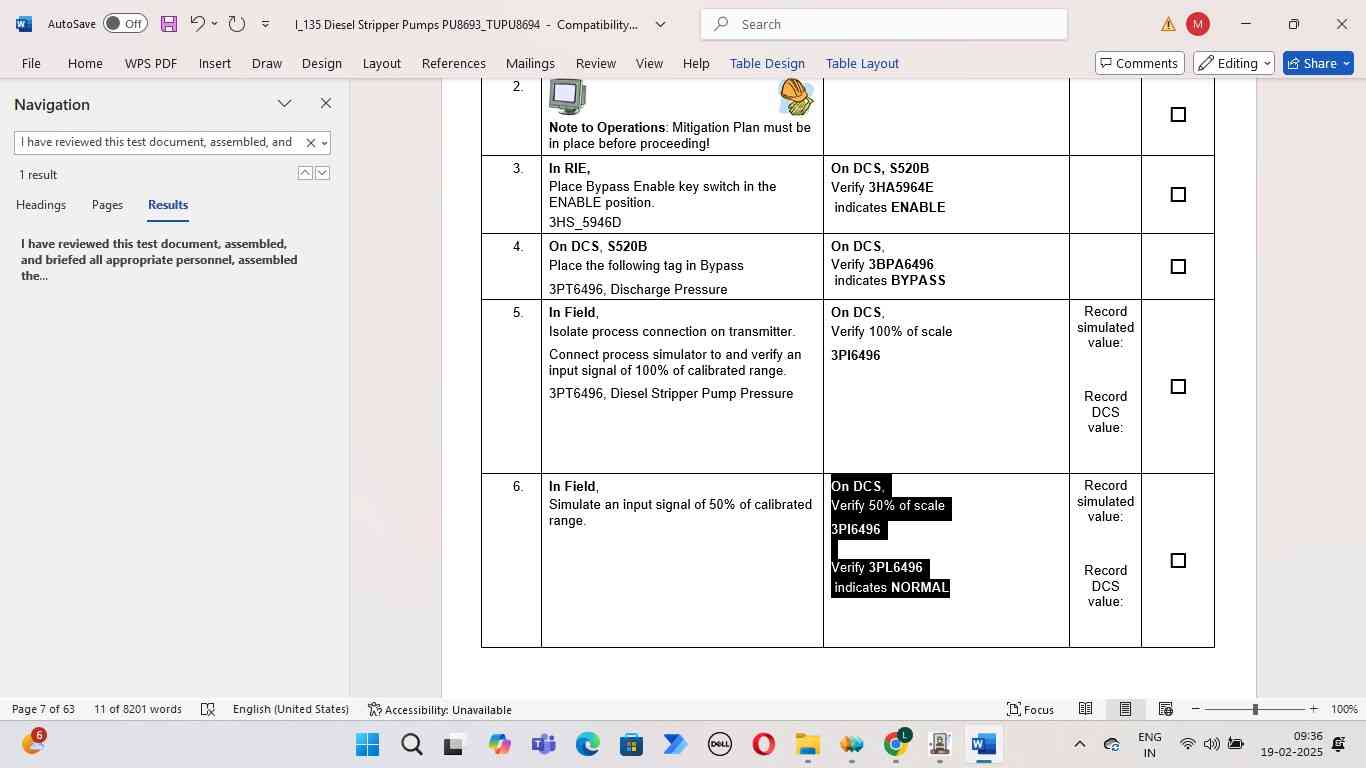
Task: Open the navigation search options arrow
Action: [x=324, y=143]
